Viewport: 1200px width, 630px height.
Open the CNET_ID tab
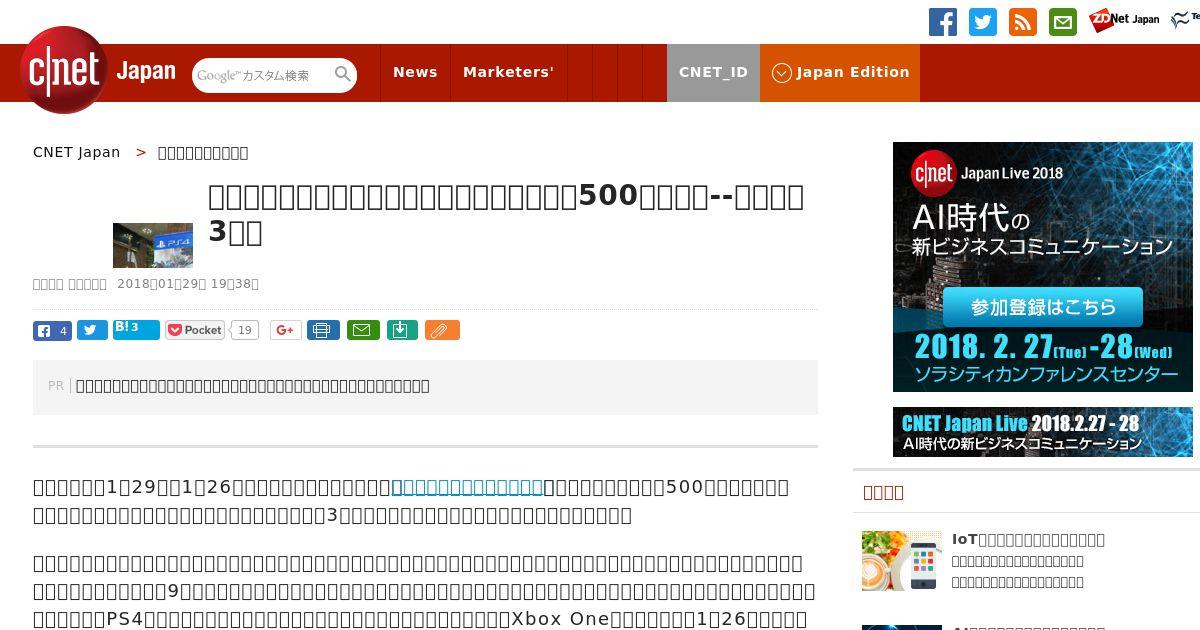tap(713, 72)
